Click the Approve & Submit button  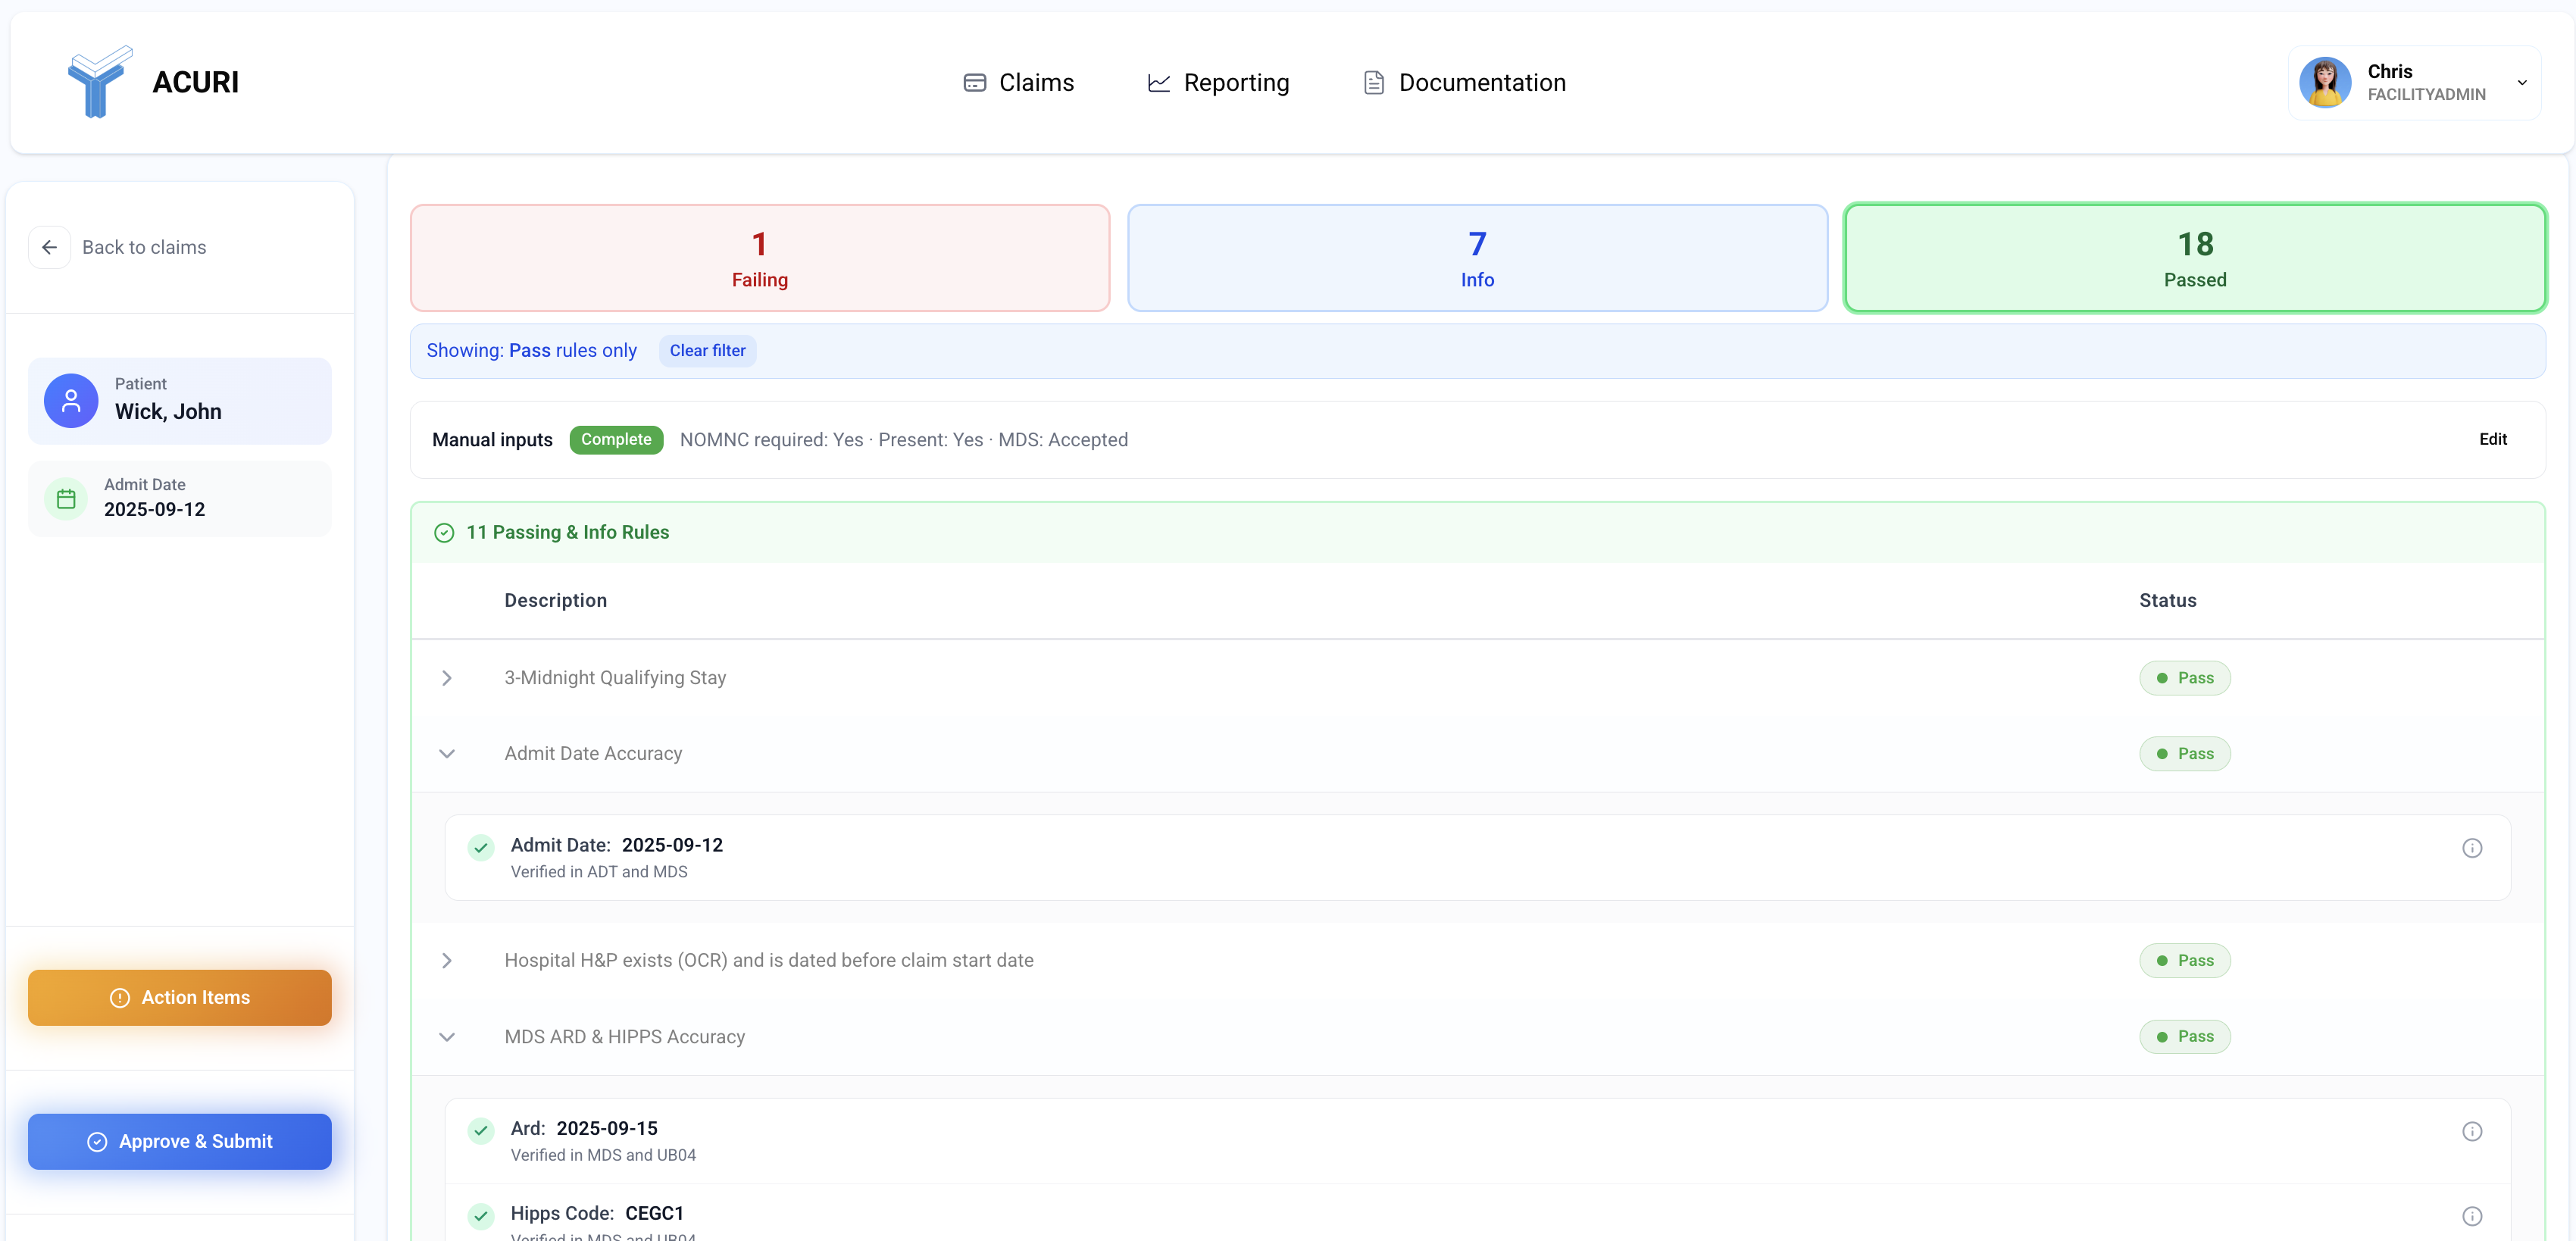[x=180, y=1141]
